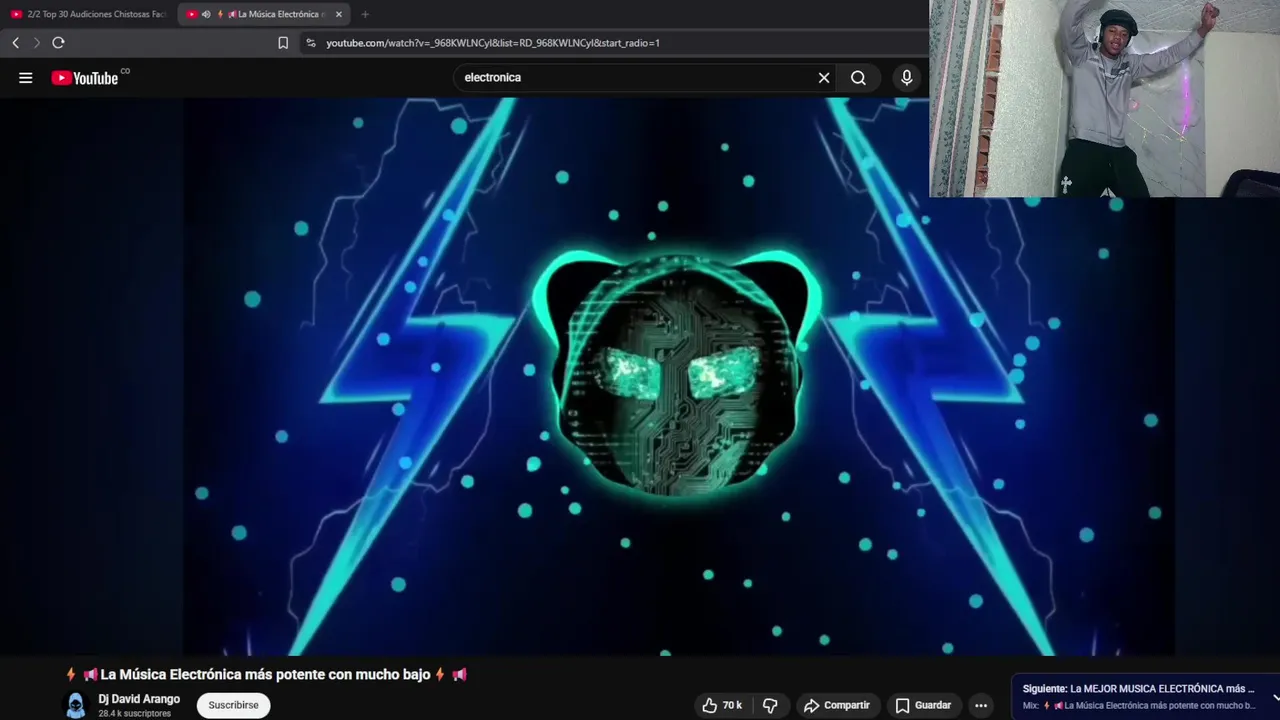Viewport: 1280px width, 720px height.
Task: Open a new browser tab with plus
Action: pyautogui.click(x=365, y=14)
